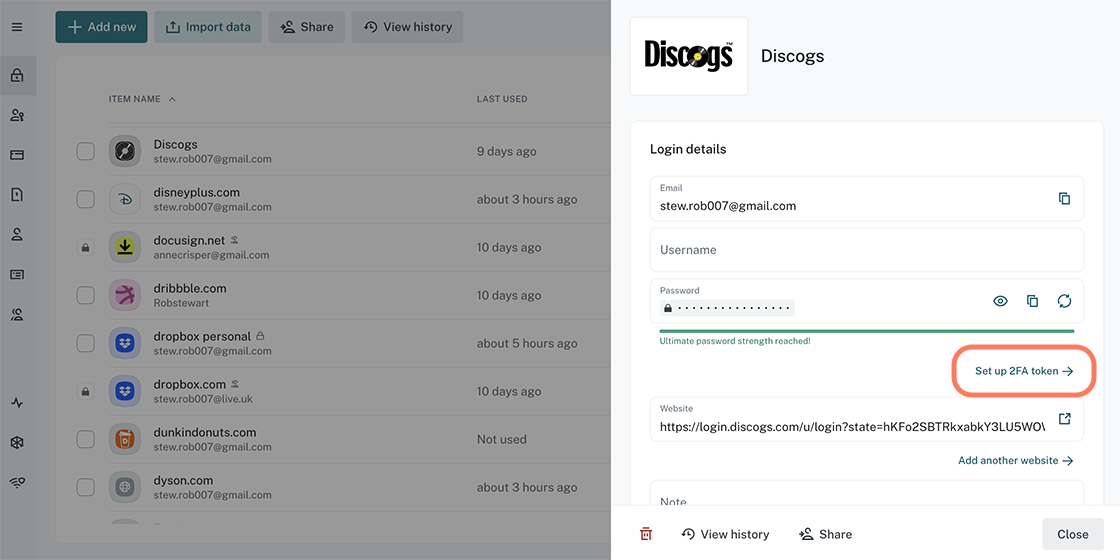The width and height of the screenshot is (1120, 560).
Task: Click the docusign.net lock indicator
Action: pyautogui.click(x=86, y=248)
